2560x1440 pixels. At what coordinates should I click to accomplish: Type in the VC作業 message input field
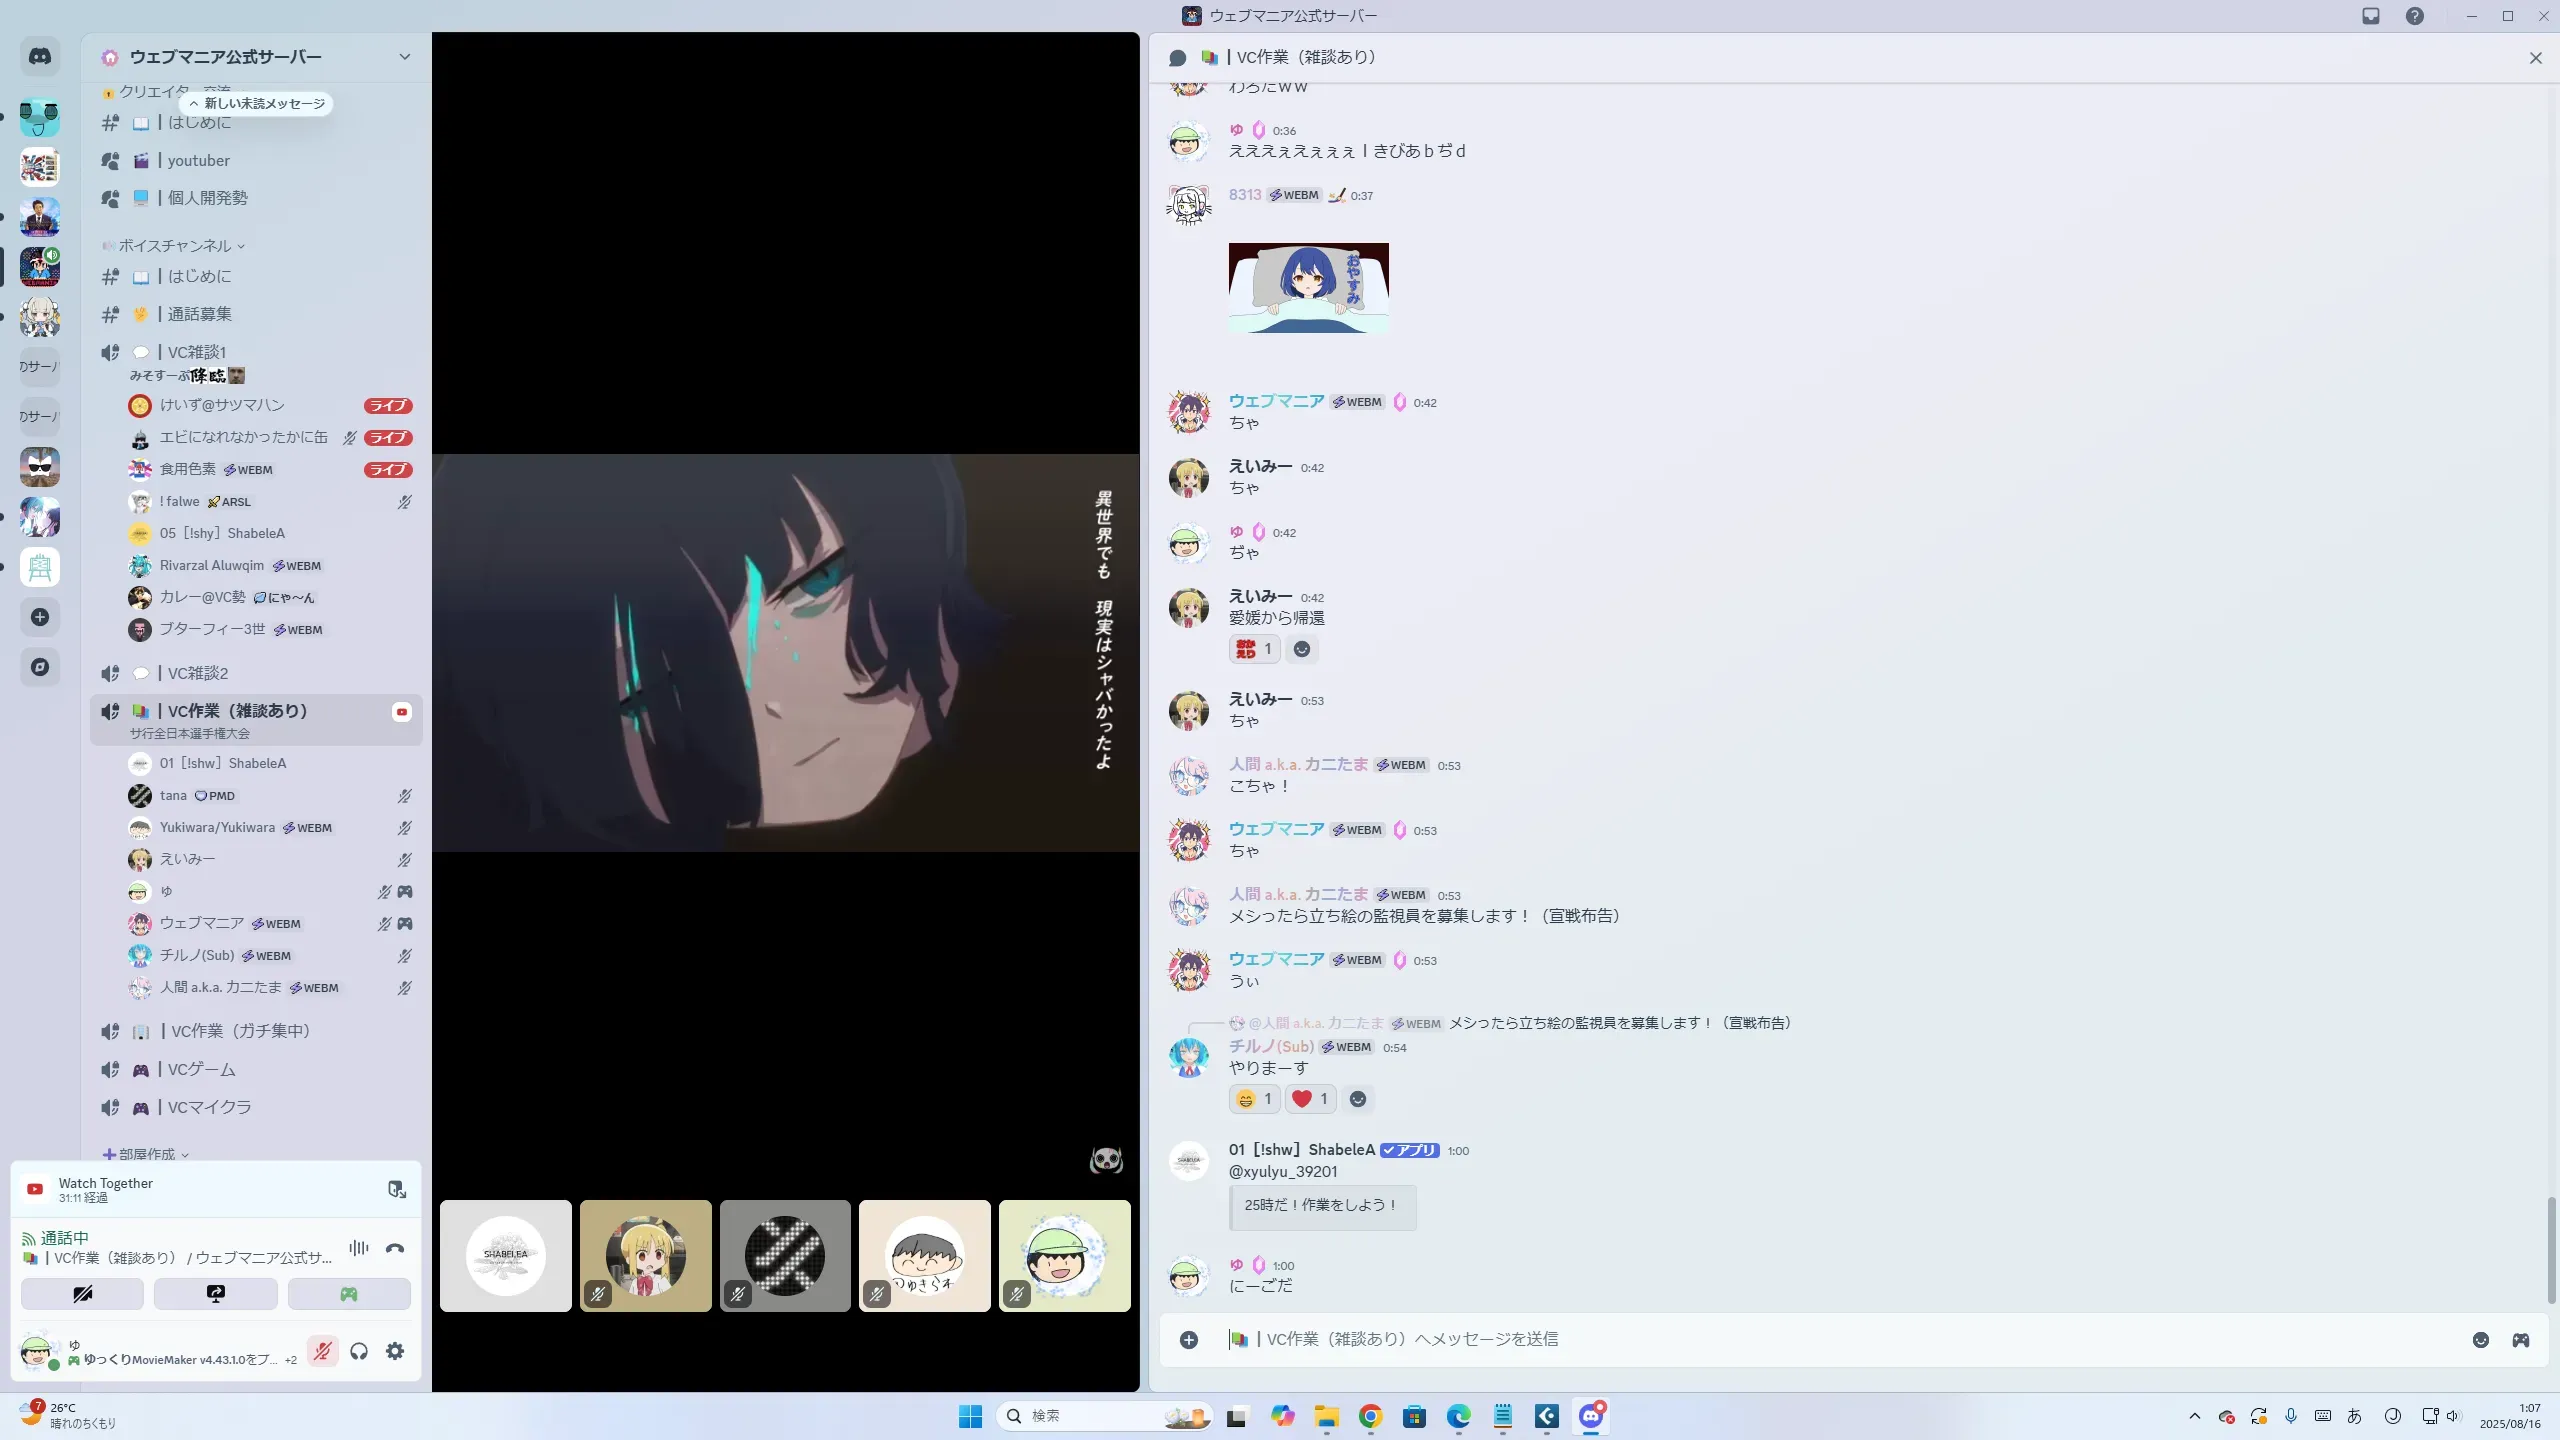tap(1800, 1340)
